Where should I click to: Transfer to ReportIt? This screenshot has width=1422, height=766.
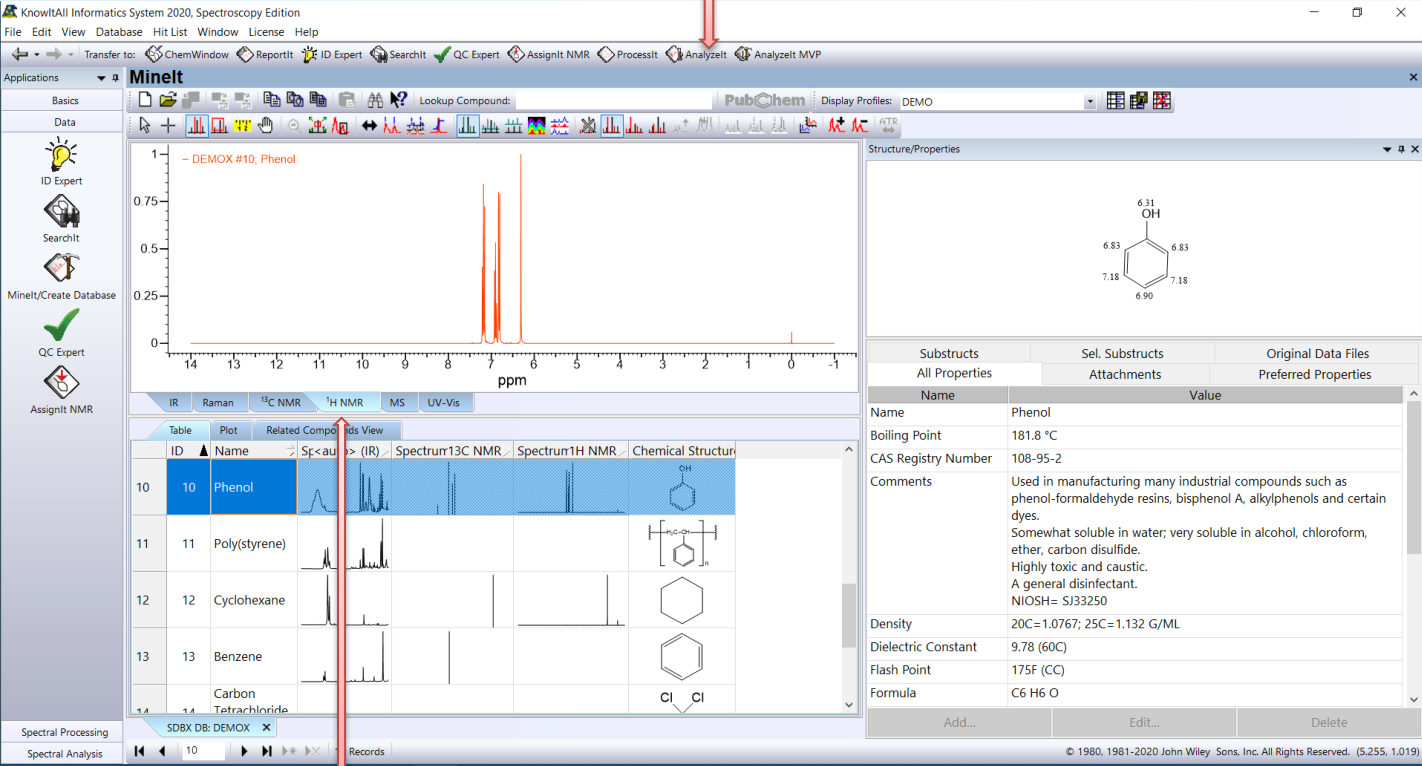point(265,54)
